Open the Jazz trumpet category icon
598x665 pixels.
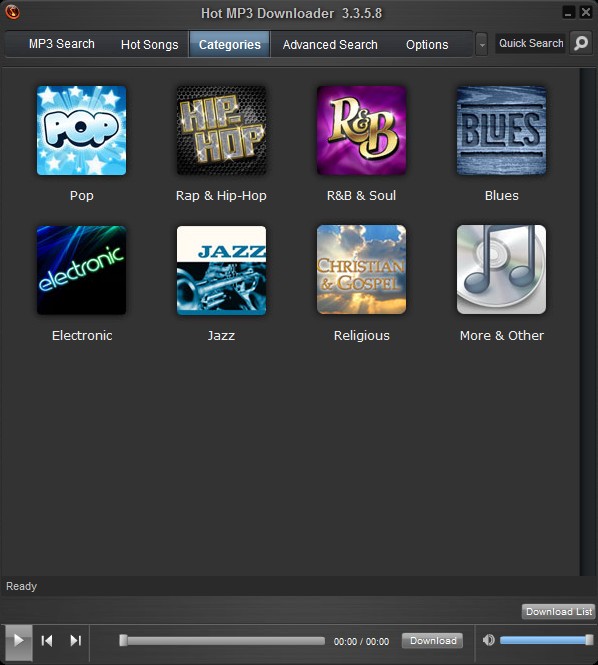pos(221,270)
